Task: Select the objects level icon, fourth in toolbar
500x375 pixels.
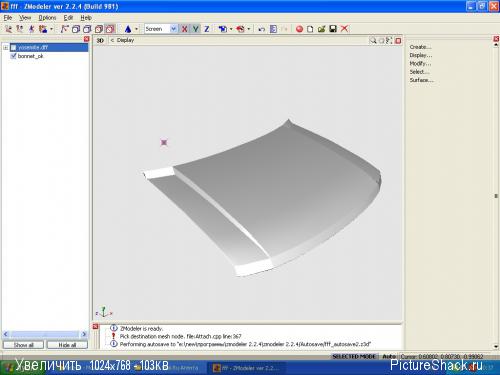Action: (x=43, y=29)
